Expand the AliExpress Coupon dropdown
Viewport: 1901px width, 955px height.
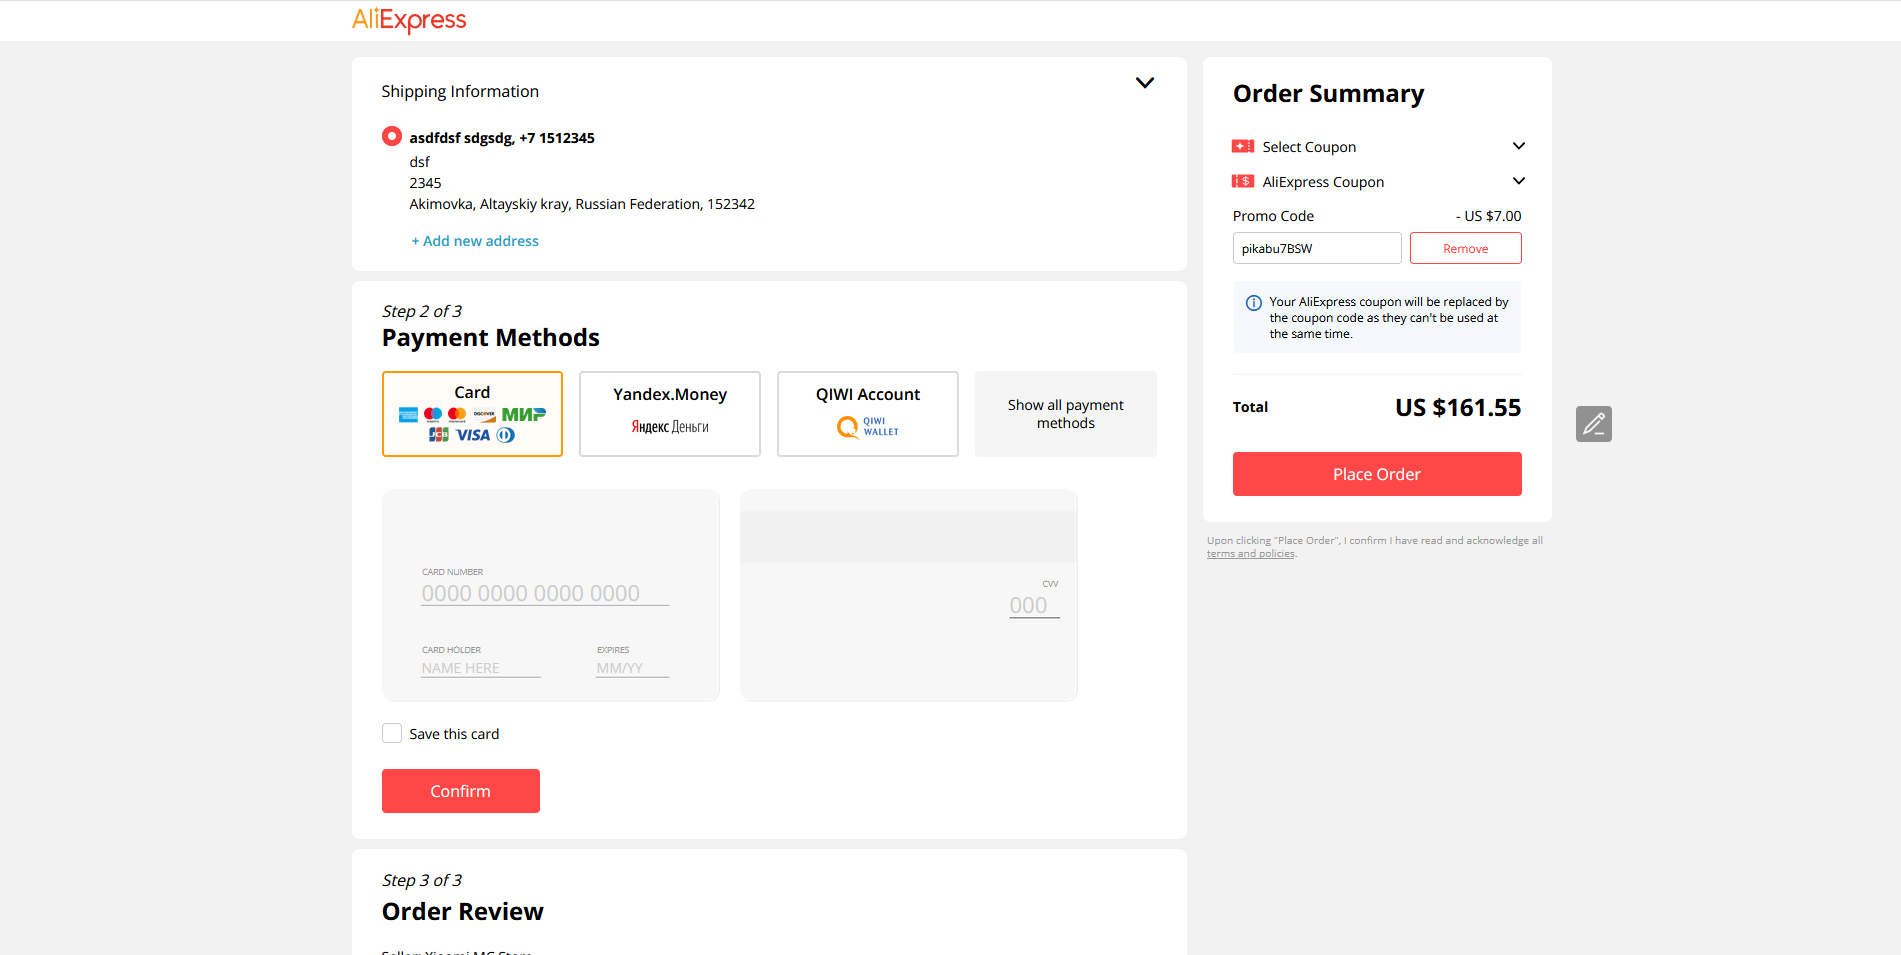1518,181
